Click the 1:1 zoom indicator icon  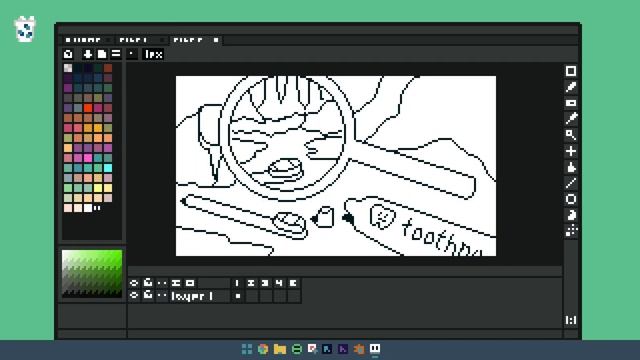[571, 320]
